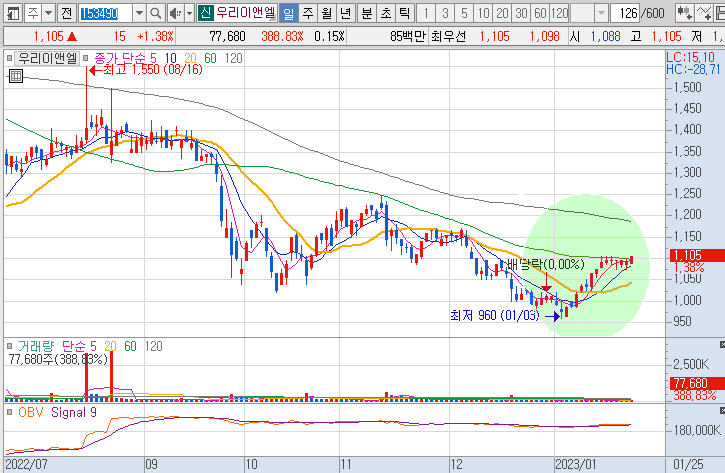Select the 년 yearly period tab
Image resolution: width=725 pixels, height=473 pixels.
345,13
